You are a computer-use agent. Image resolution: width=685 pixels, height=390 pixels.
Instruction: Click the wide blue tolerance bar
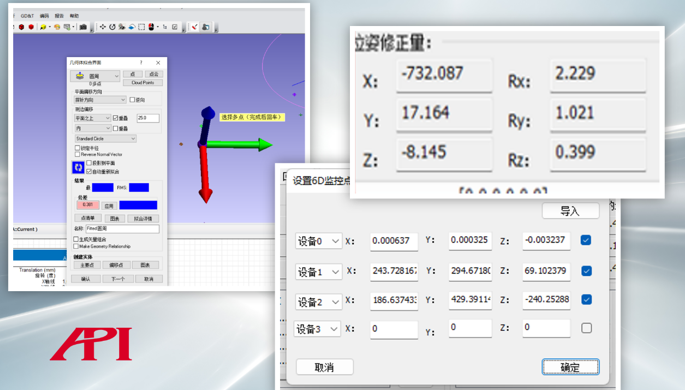(138, 205)
